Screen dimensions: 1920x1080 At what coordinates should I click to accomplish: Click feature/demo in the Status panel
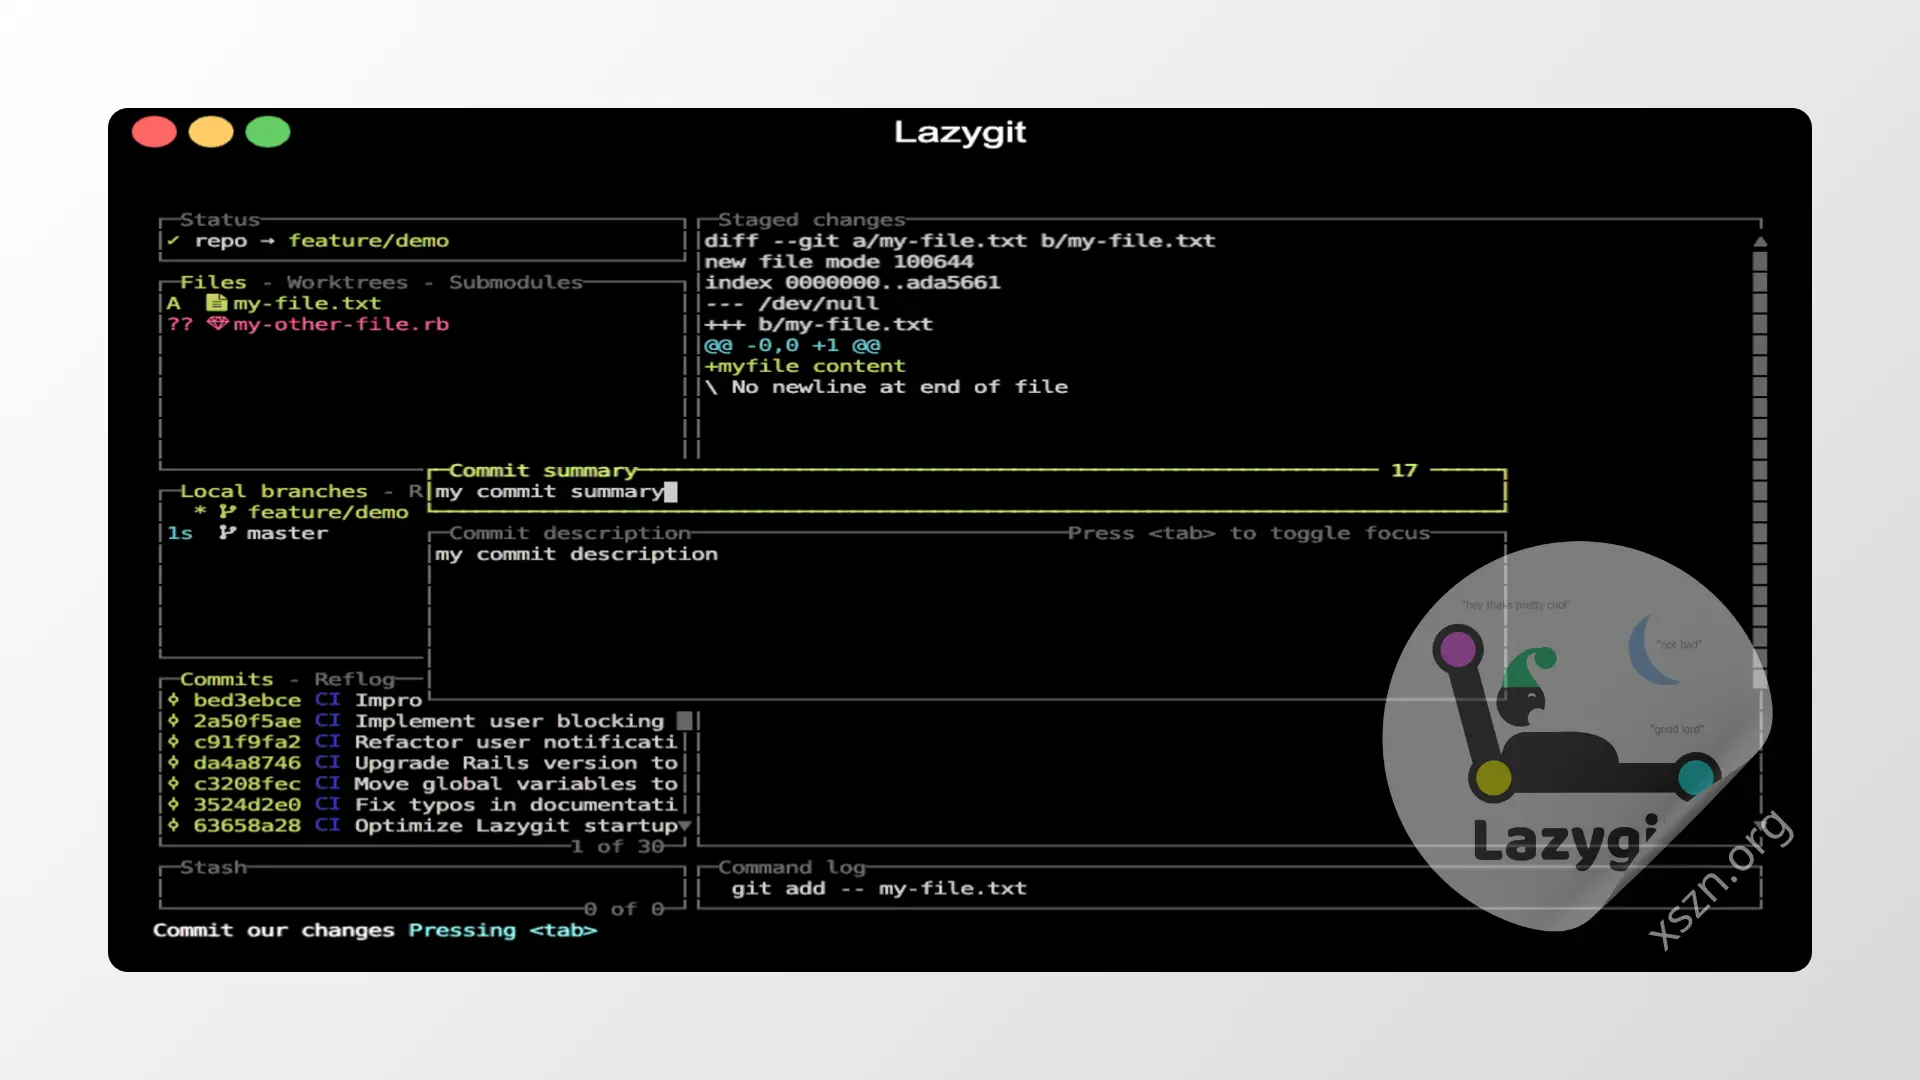tap(369, 241)
